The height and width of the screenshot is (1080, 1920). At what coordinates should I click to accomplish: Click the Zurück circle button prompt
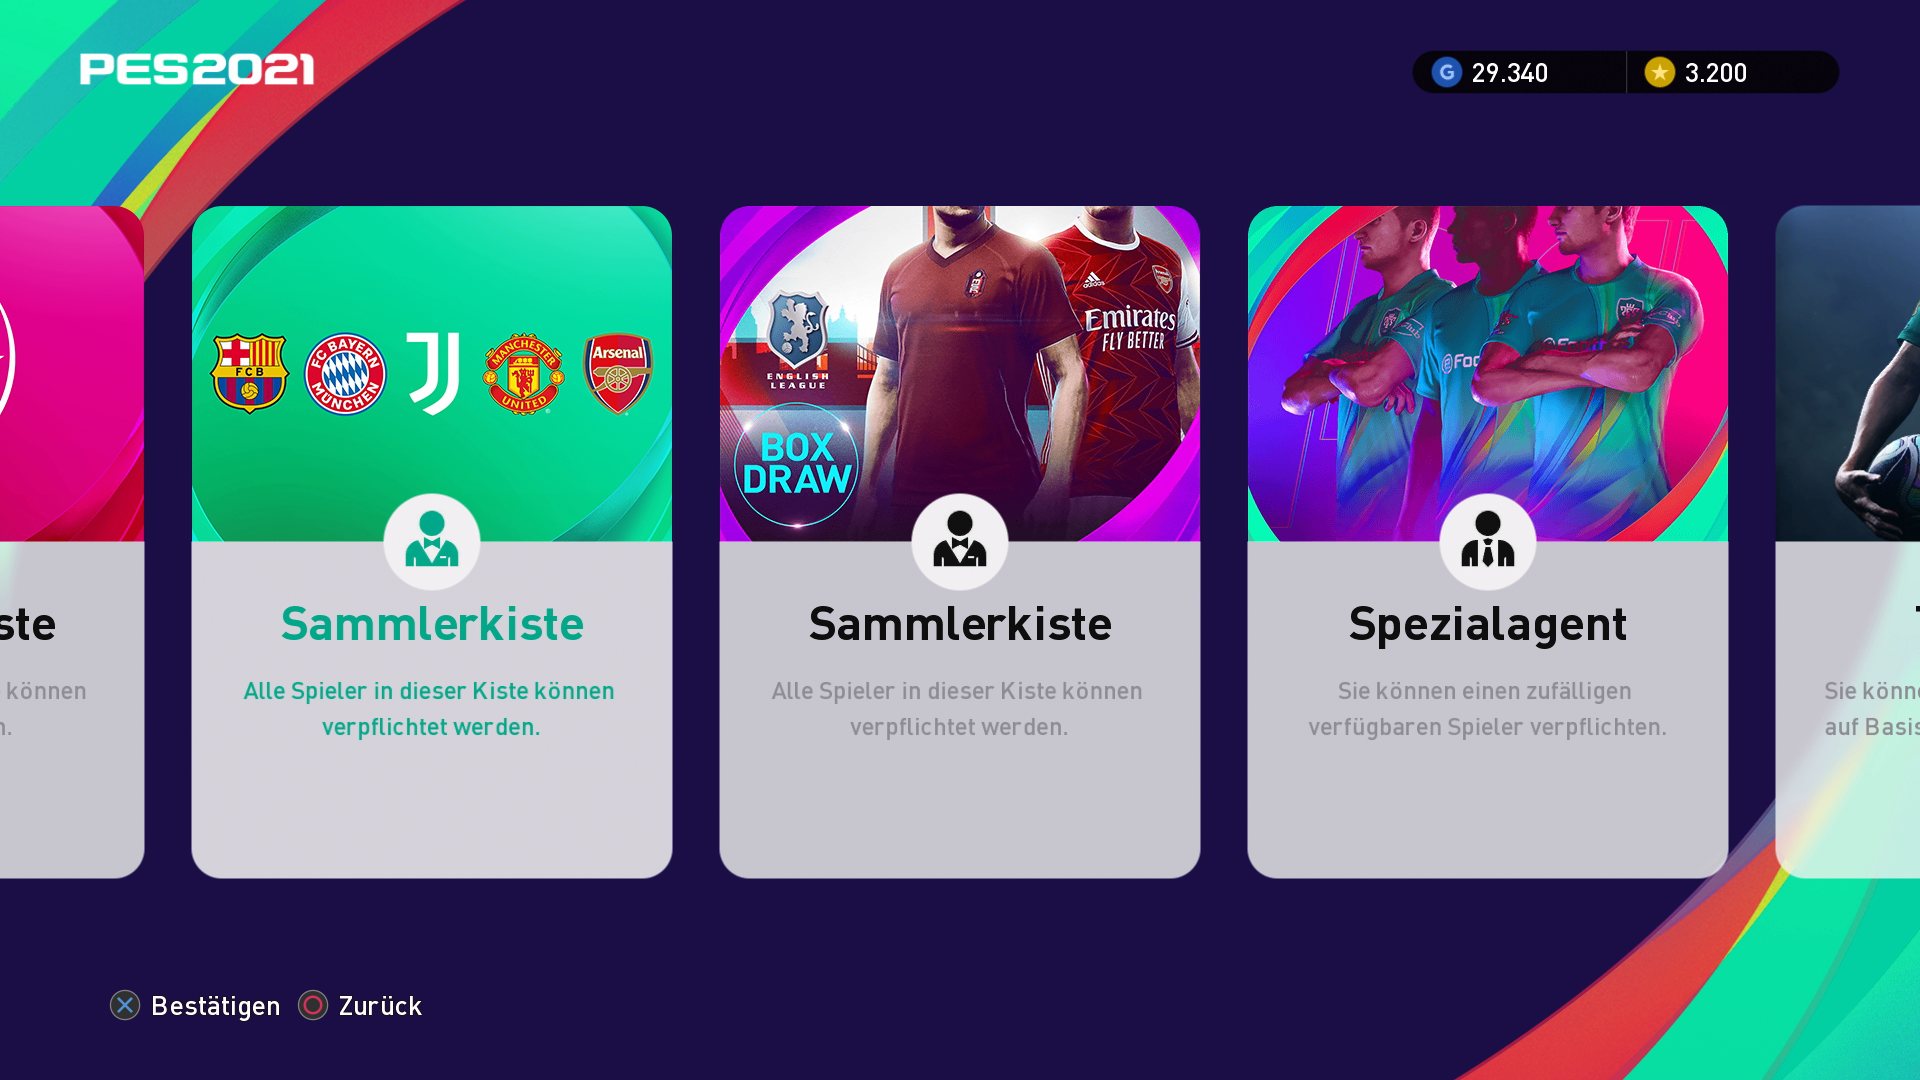click(x=360, y=1005)
